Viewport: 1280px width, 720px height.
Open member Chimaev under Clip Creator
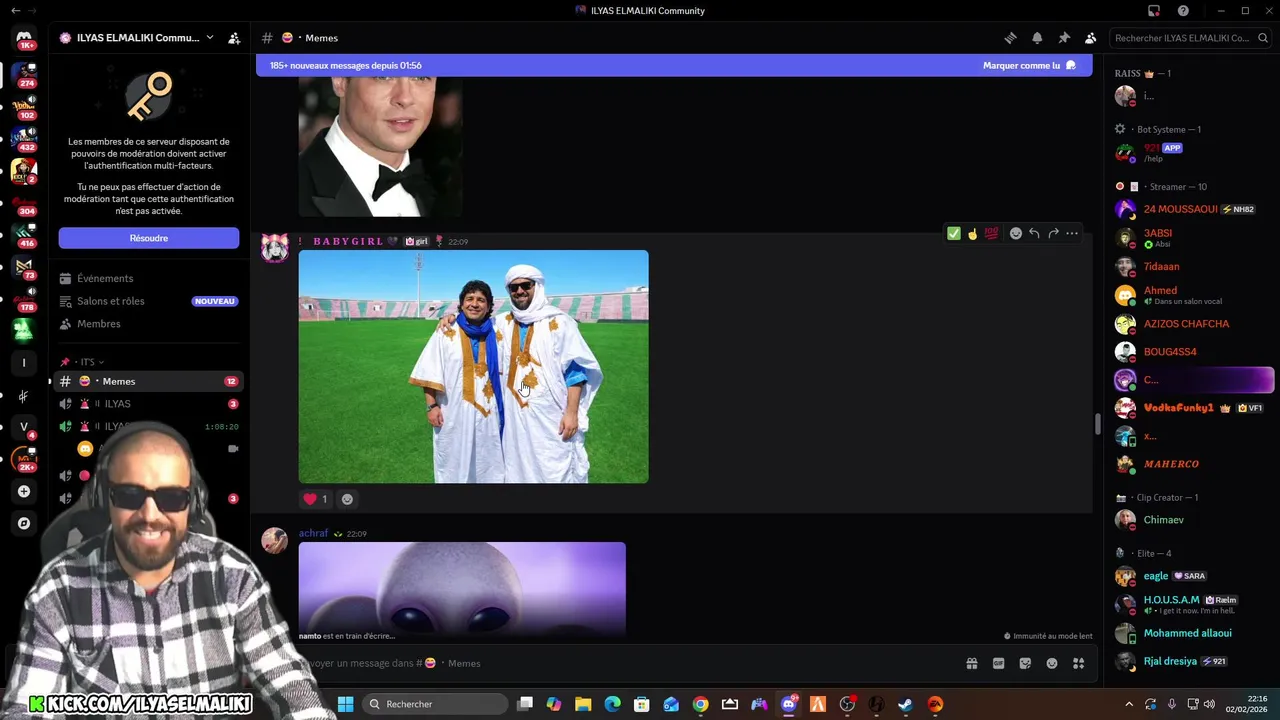(x=1193, y=520)
